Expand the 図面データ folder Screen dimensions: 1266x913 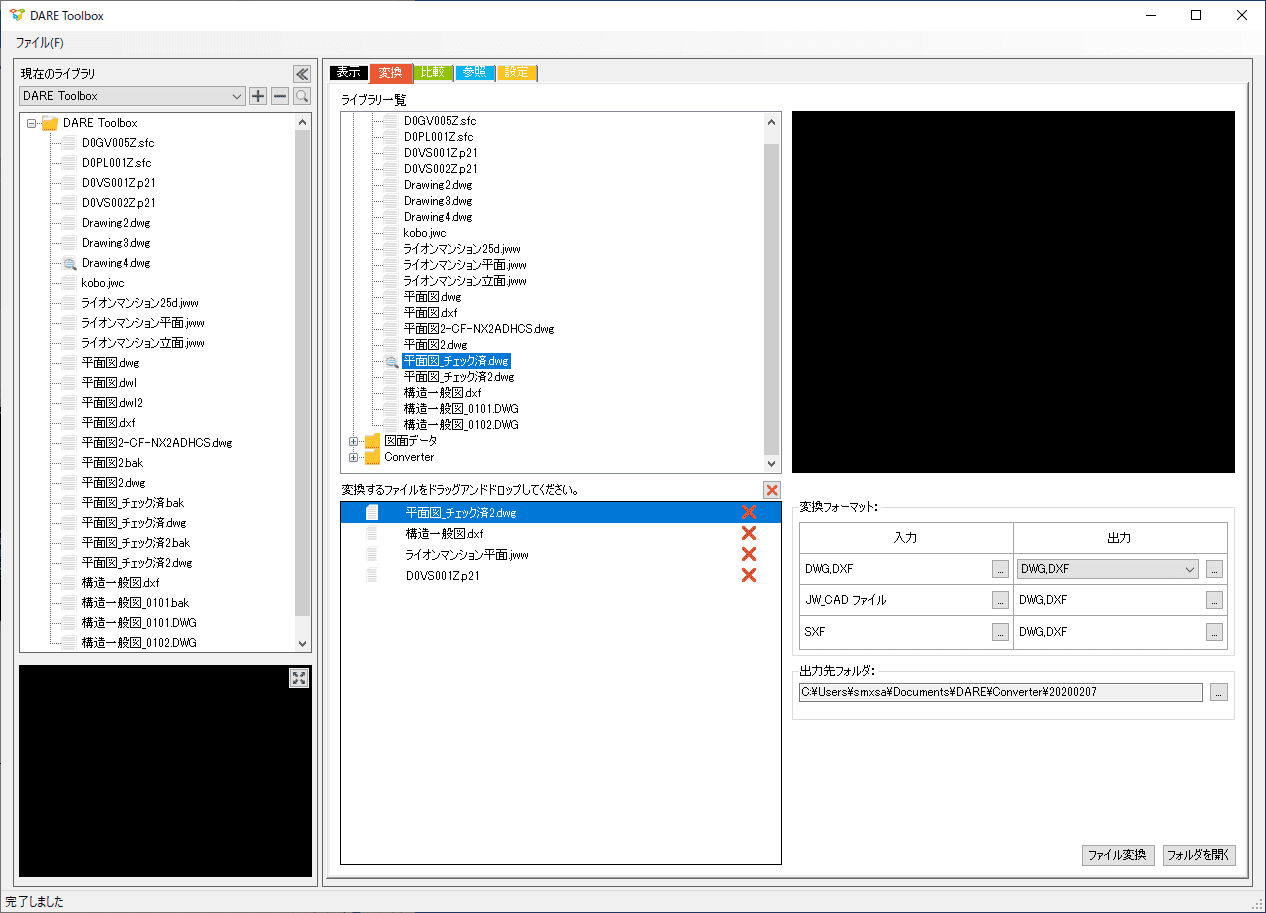coord(354,441)
